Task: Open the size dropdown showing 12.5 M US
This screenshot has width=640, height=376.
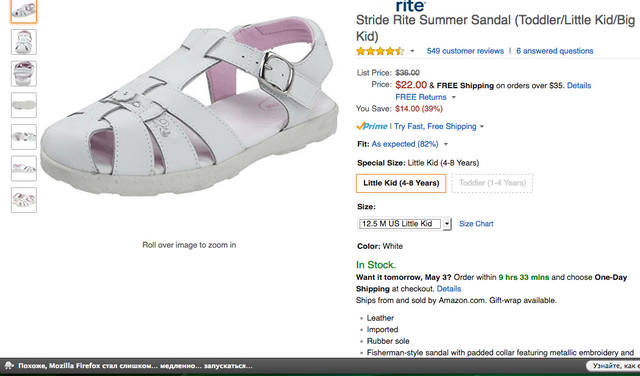Action: 404,224
